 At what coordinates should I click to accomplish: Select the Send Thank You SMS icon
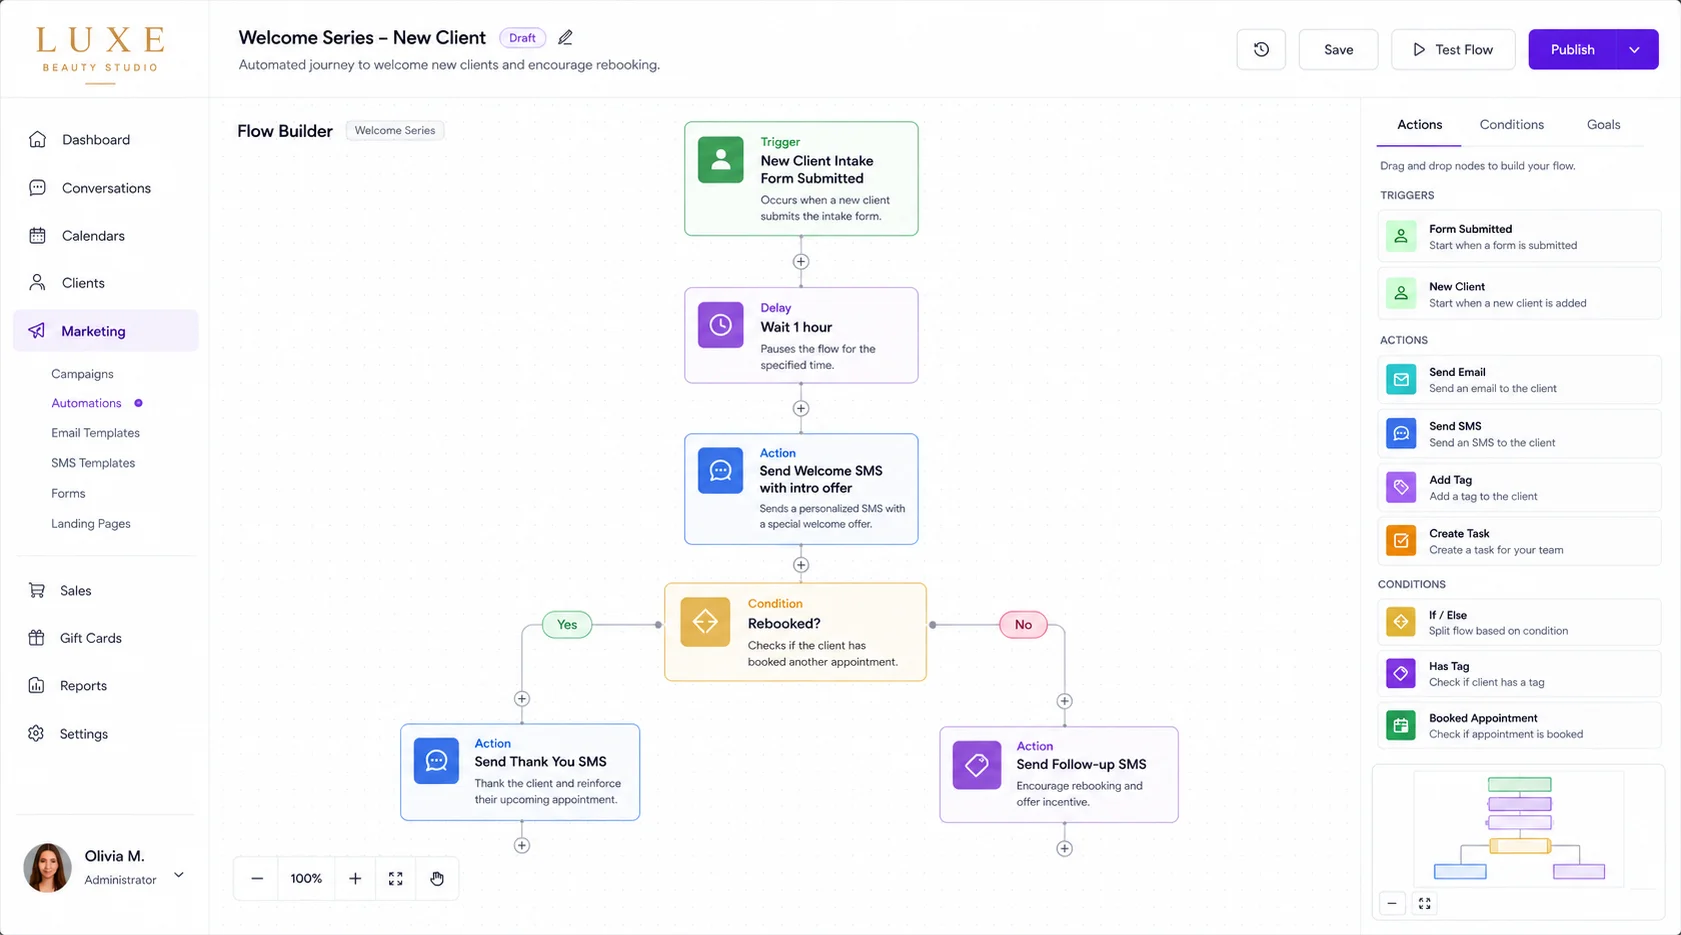tap(436, 761)
